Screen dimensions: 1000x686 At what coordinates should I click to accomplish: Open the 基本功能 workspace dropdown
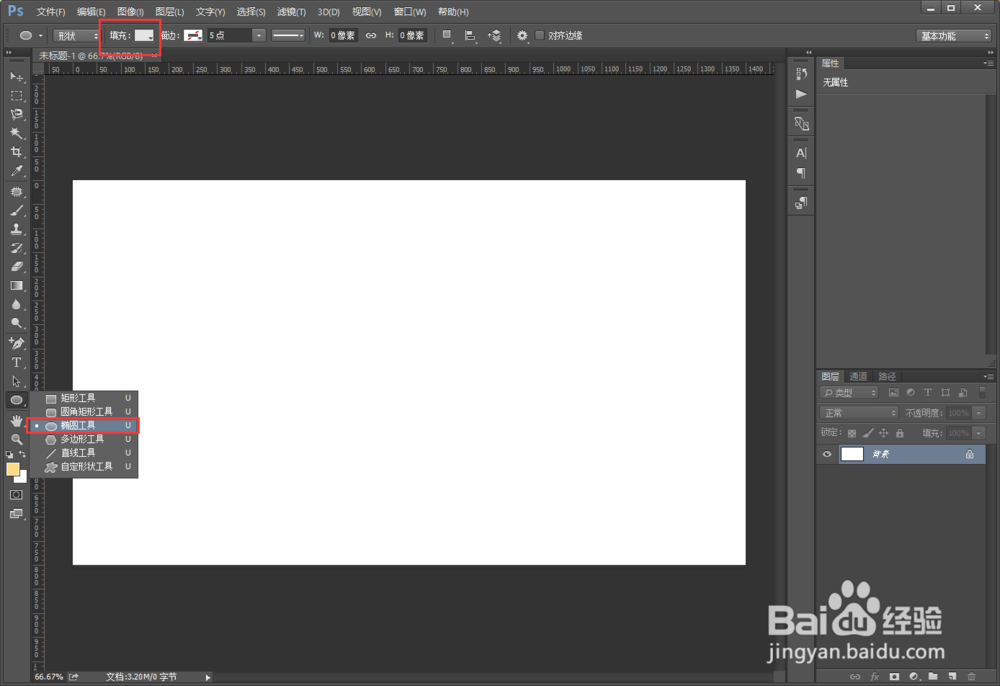pyautogui.click(x=953, y=36)
